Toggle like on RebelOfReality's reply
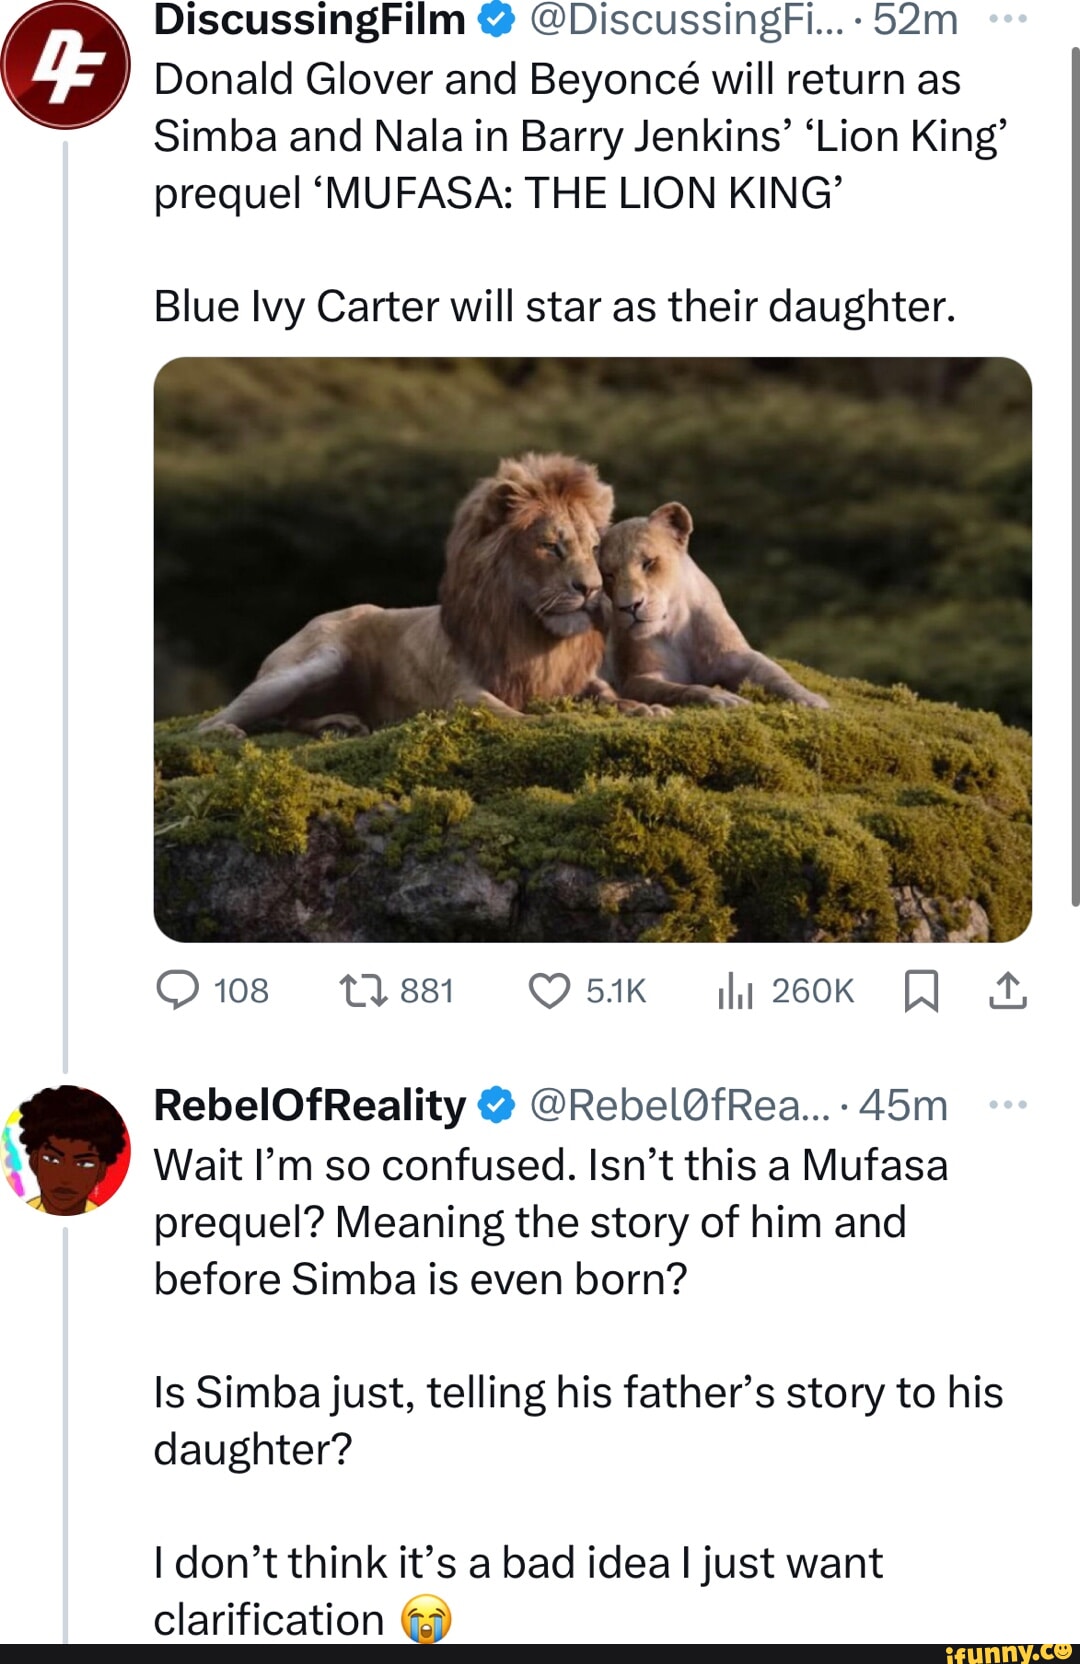Image resolution: width=1080 pixels, height=1664 pixels. (x=552, y=1655)
